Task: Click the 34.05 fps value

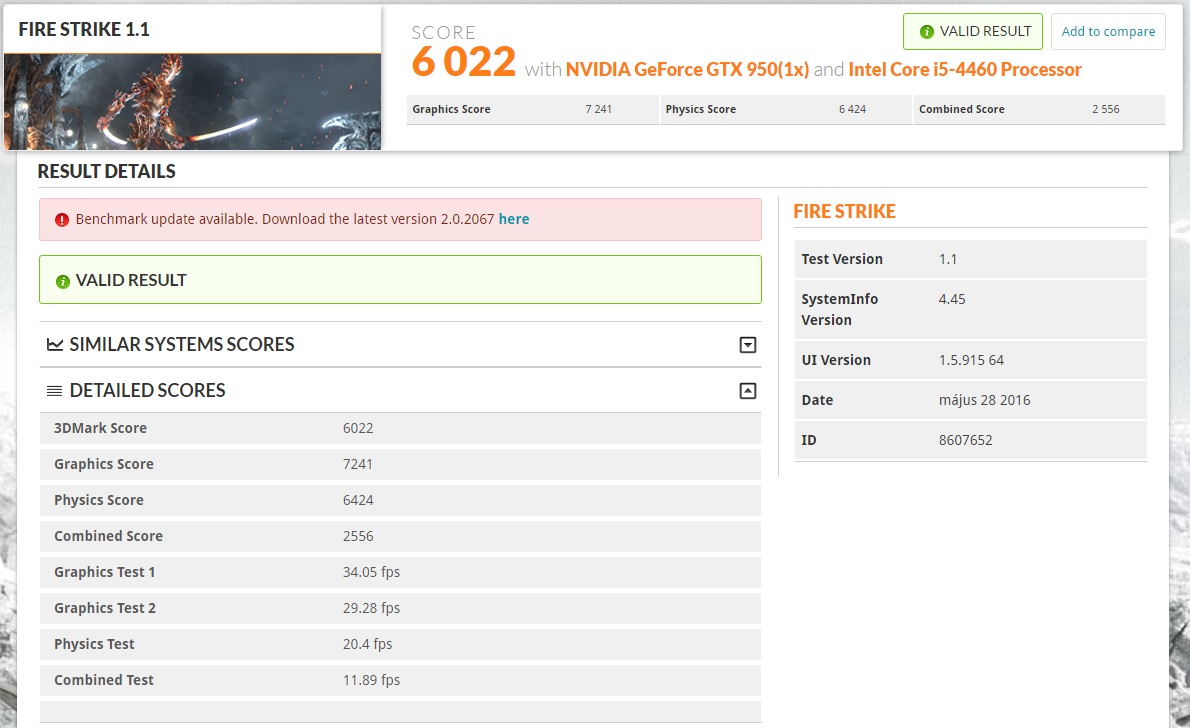Action: [371, 572]
